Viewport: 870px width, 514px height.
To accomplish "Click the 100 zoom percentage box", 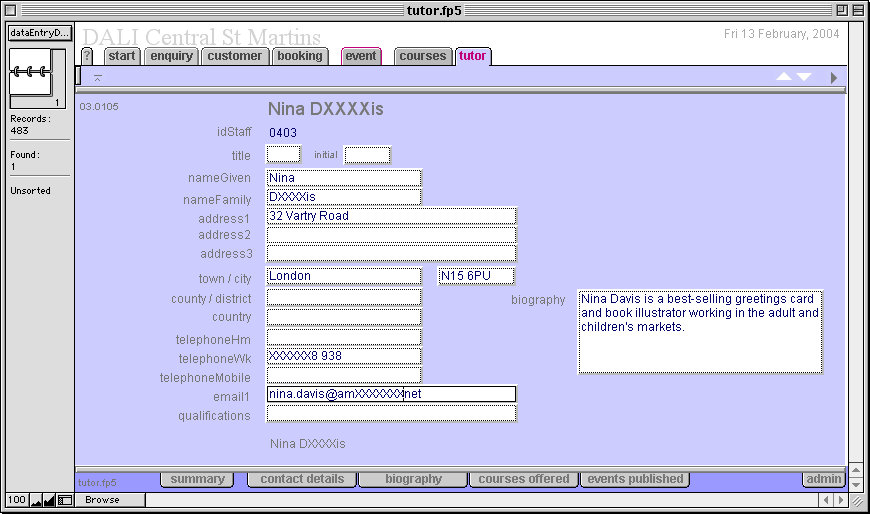I will pos(17,500).
